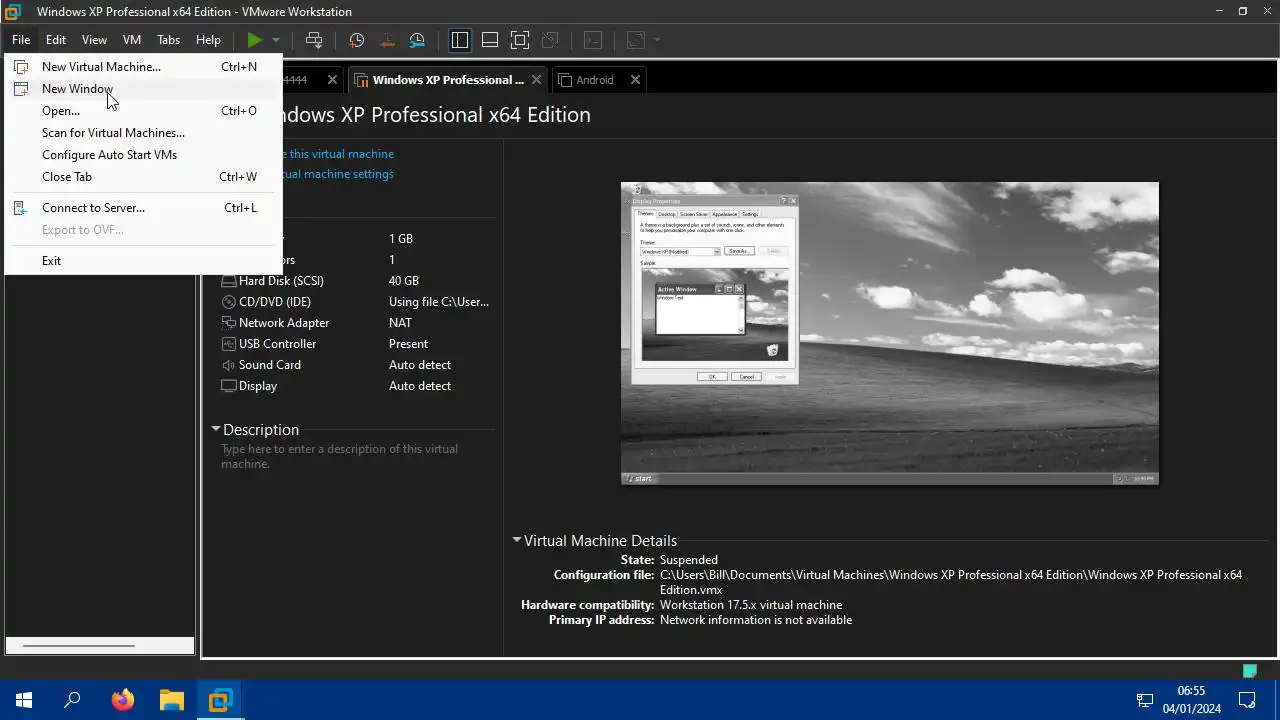Open the notification center icon

point(1247,700)
